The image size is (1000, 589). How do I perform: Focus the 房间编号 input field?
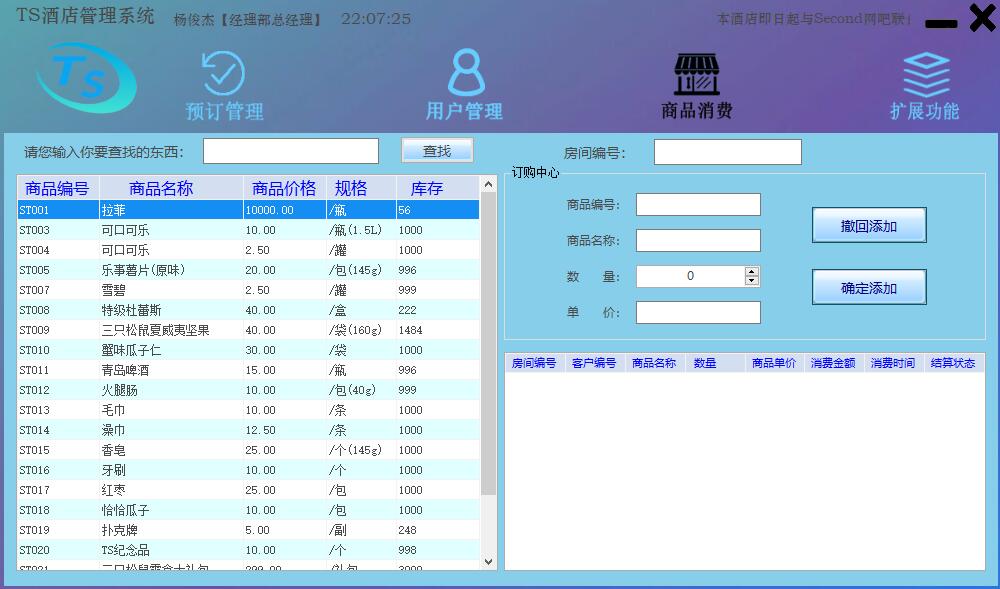click(x=727, y=152)
